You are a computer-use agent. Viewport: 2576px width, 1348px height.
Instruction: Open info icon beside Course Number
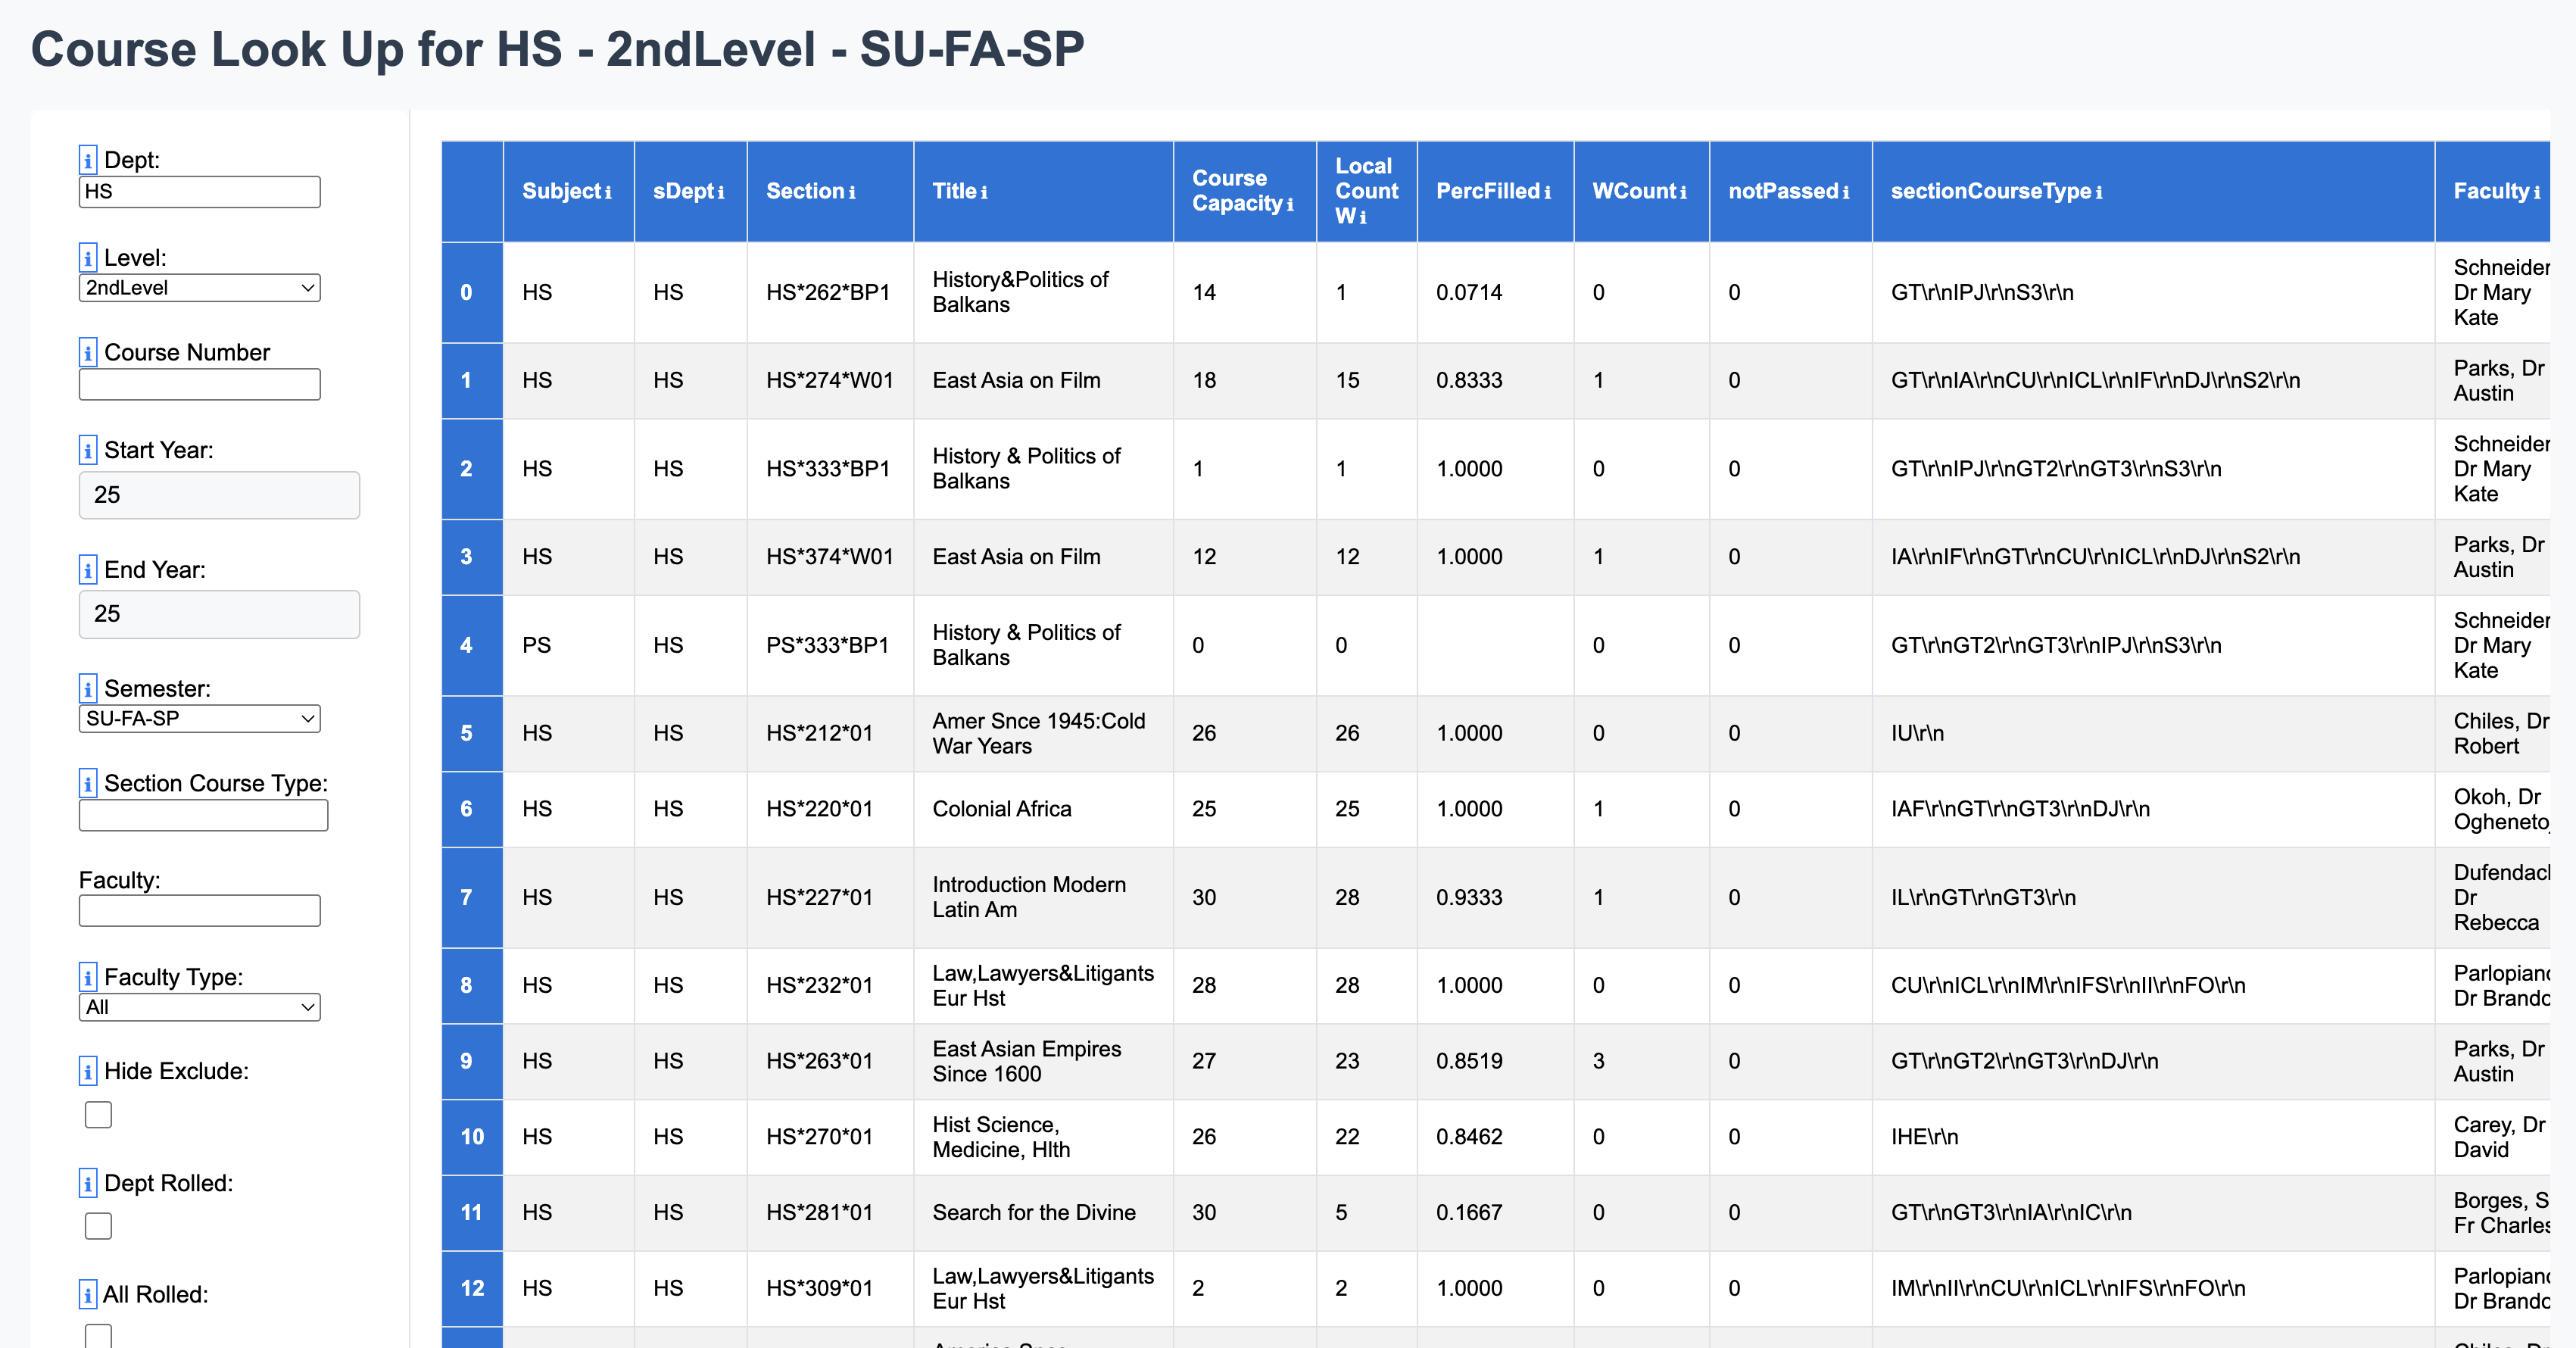click(88, 353)
